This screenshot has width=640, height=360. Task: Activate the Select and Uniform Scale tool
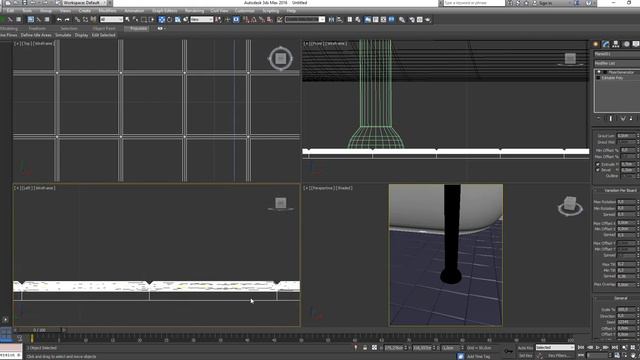[178, 20]
